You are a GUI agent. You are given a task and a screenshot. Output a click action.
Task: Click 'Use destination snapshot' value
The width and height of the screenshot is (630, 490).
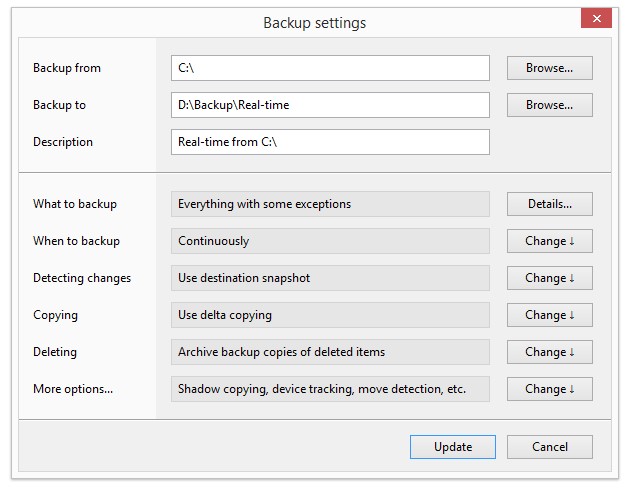pos(330,278)
